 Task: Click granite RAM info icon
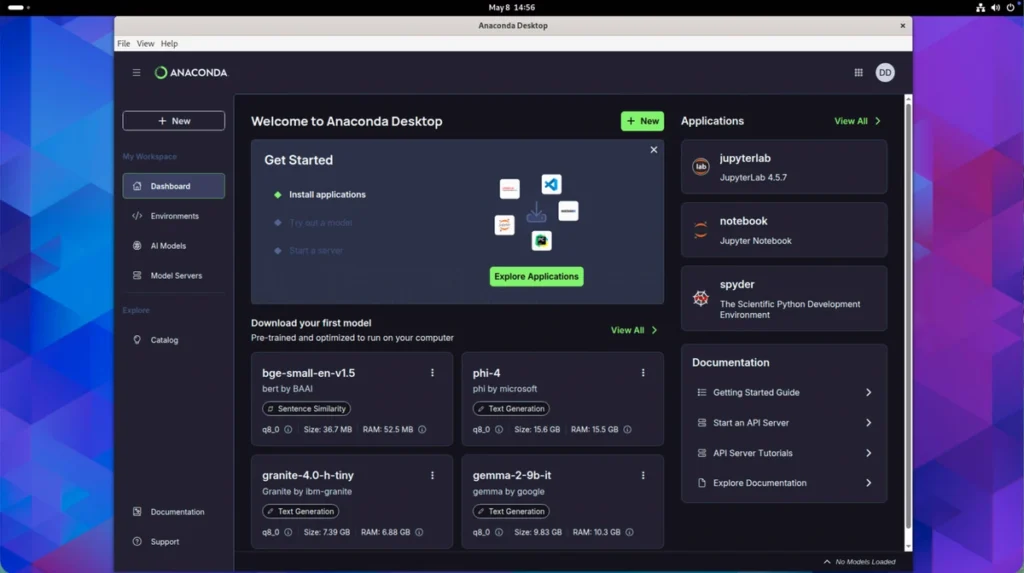point(419,532)
